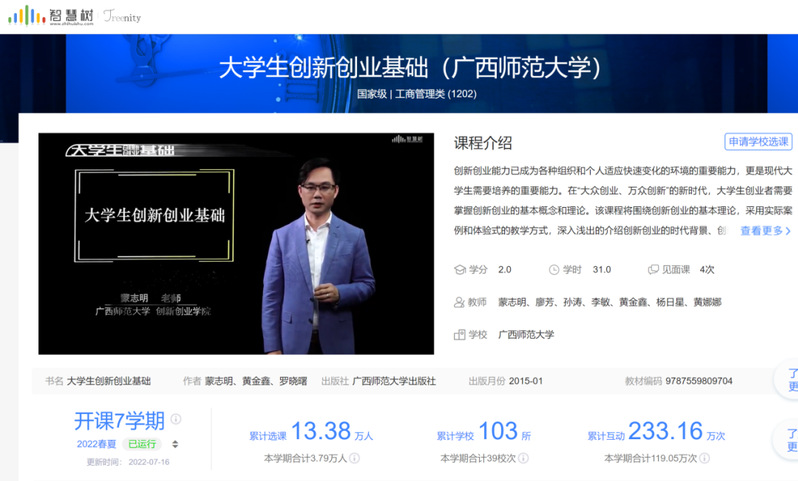Viewport: 798px width, 481px height.
Task: Expand course intro via 查看更多
Action: pos(765,231)
